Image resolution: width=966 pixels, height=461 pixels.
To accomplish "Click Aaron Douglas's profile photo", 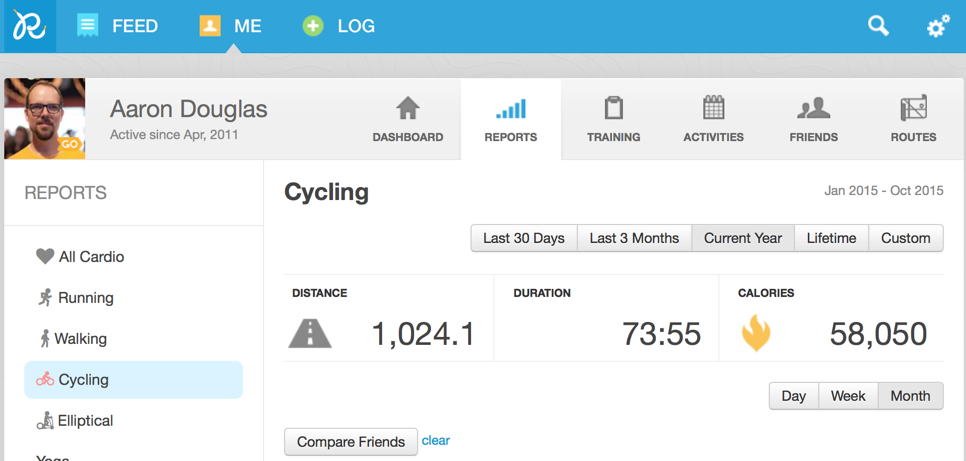I will coord(44,119).
